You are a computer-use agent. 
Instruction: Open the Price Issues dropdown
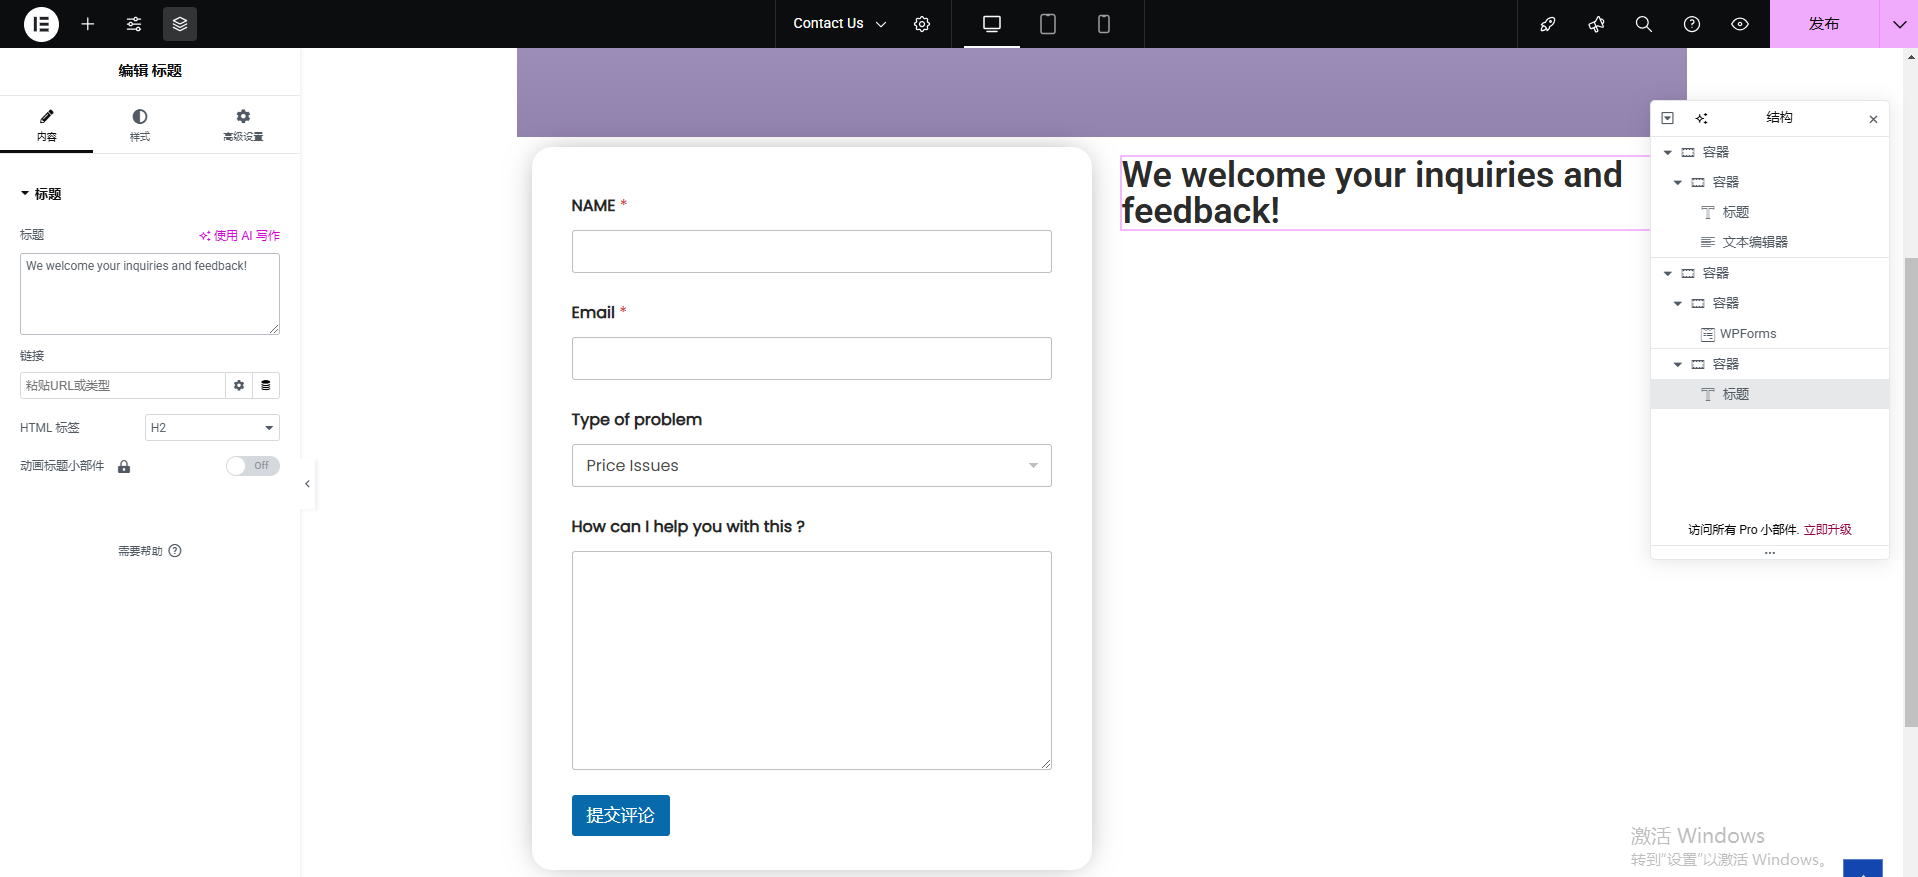coord(811,466)
